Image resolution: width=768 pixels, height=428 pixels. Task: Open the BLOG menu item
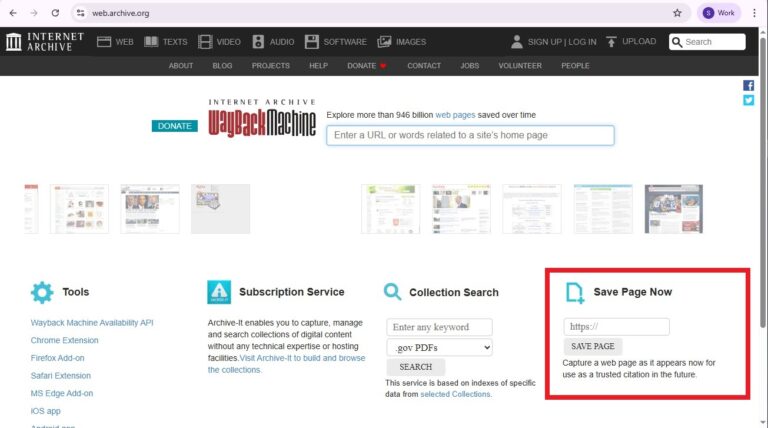click(x=222, y=66)
